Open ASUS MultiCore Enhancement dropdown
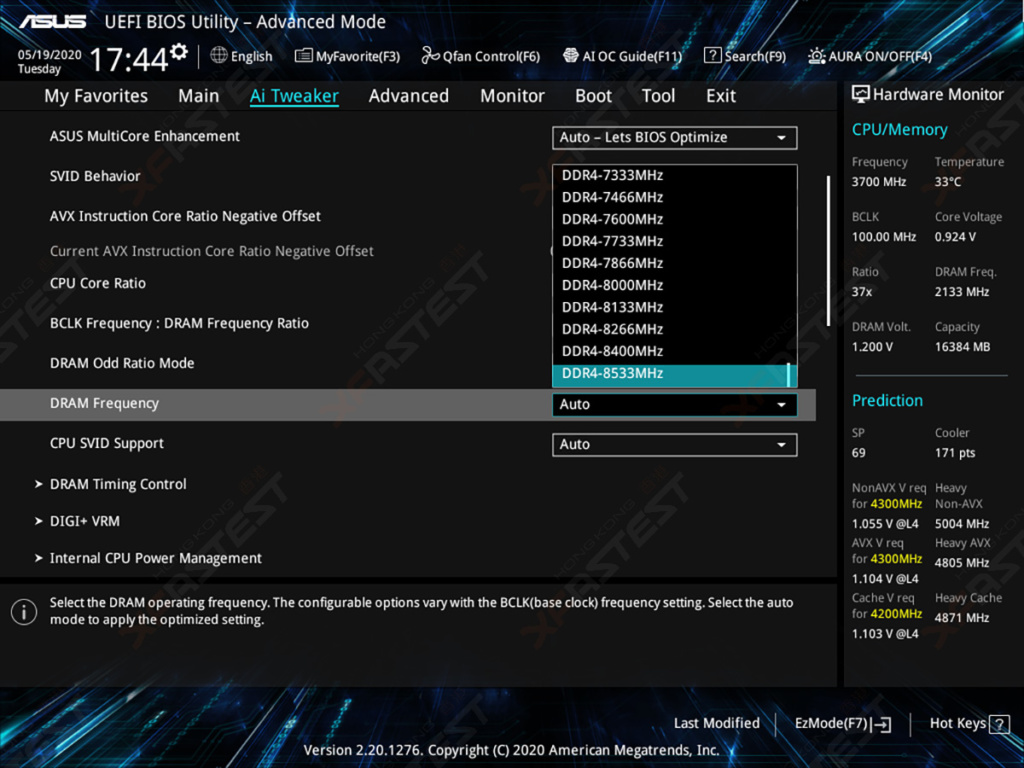Screen dimensions: 1024x768 (675, 138)
